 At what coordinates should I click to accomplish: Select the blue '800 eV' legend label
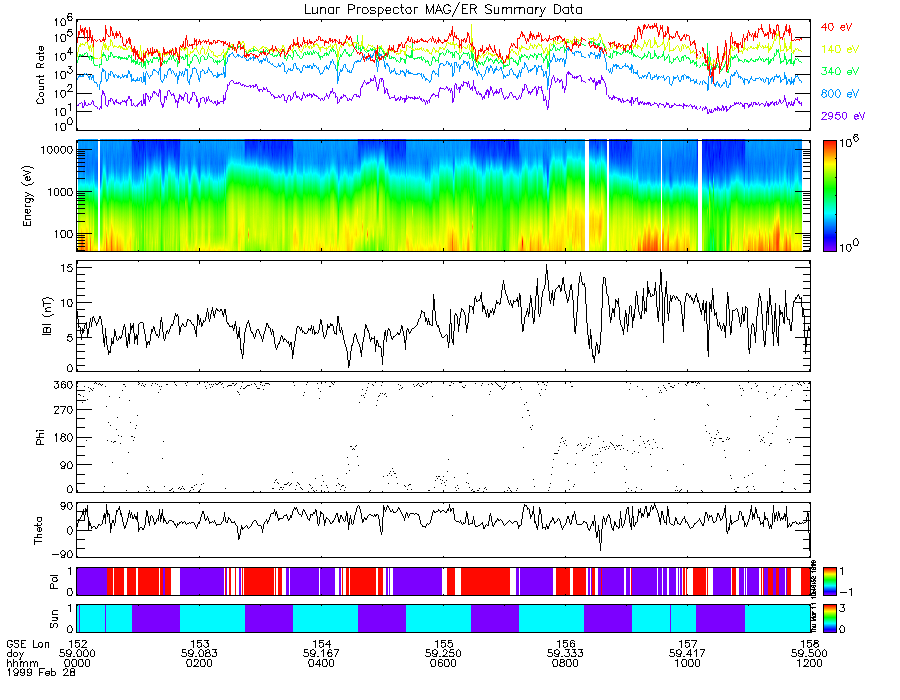(x=839, y=94)
